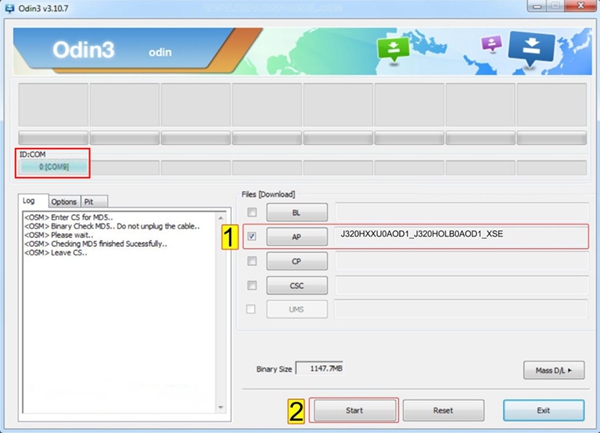Screen dimensions: 600x433
Task: Click the Odin3 app icon in title bar
Action: (x=9, y=8)
